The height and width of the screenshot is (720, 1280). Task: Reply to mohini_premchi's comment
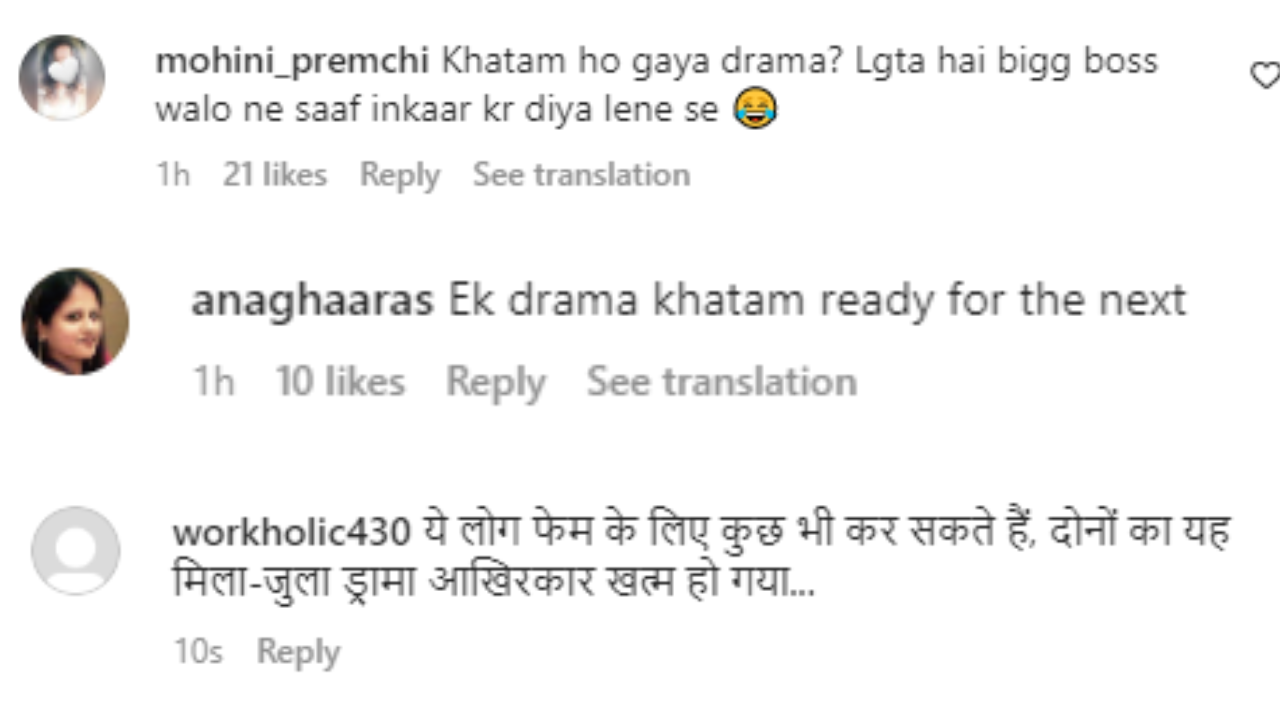400,175
